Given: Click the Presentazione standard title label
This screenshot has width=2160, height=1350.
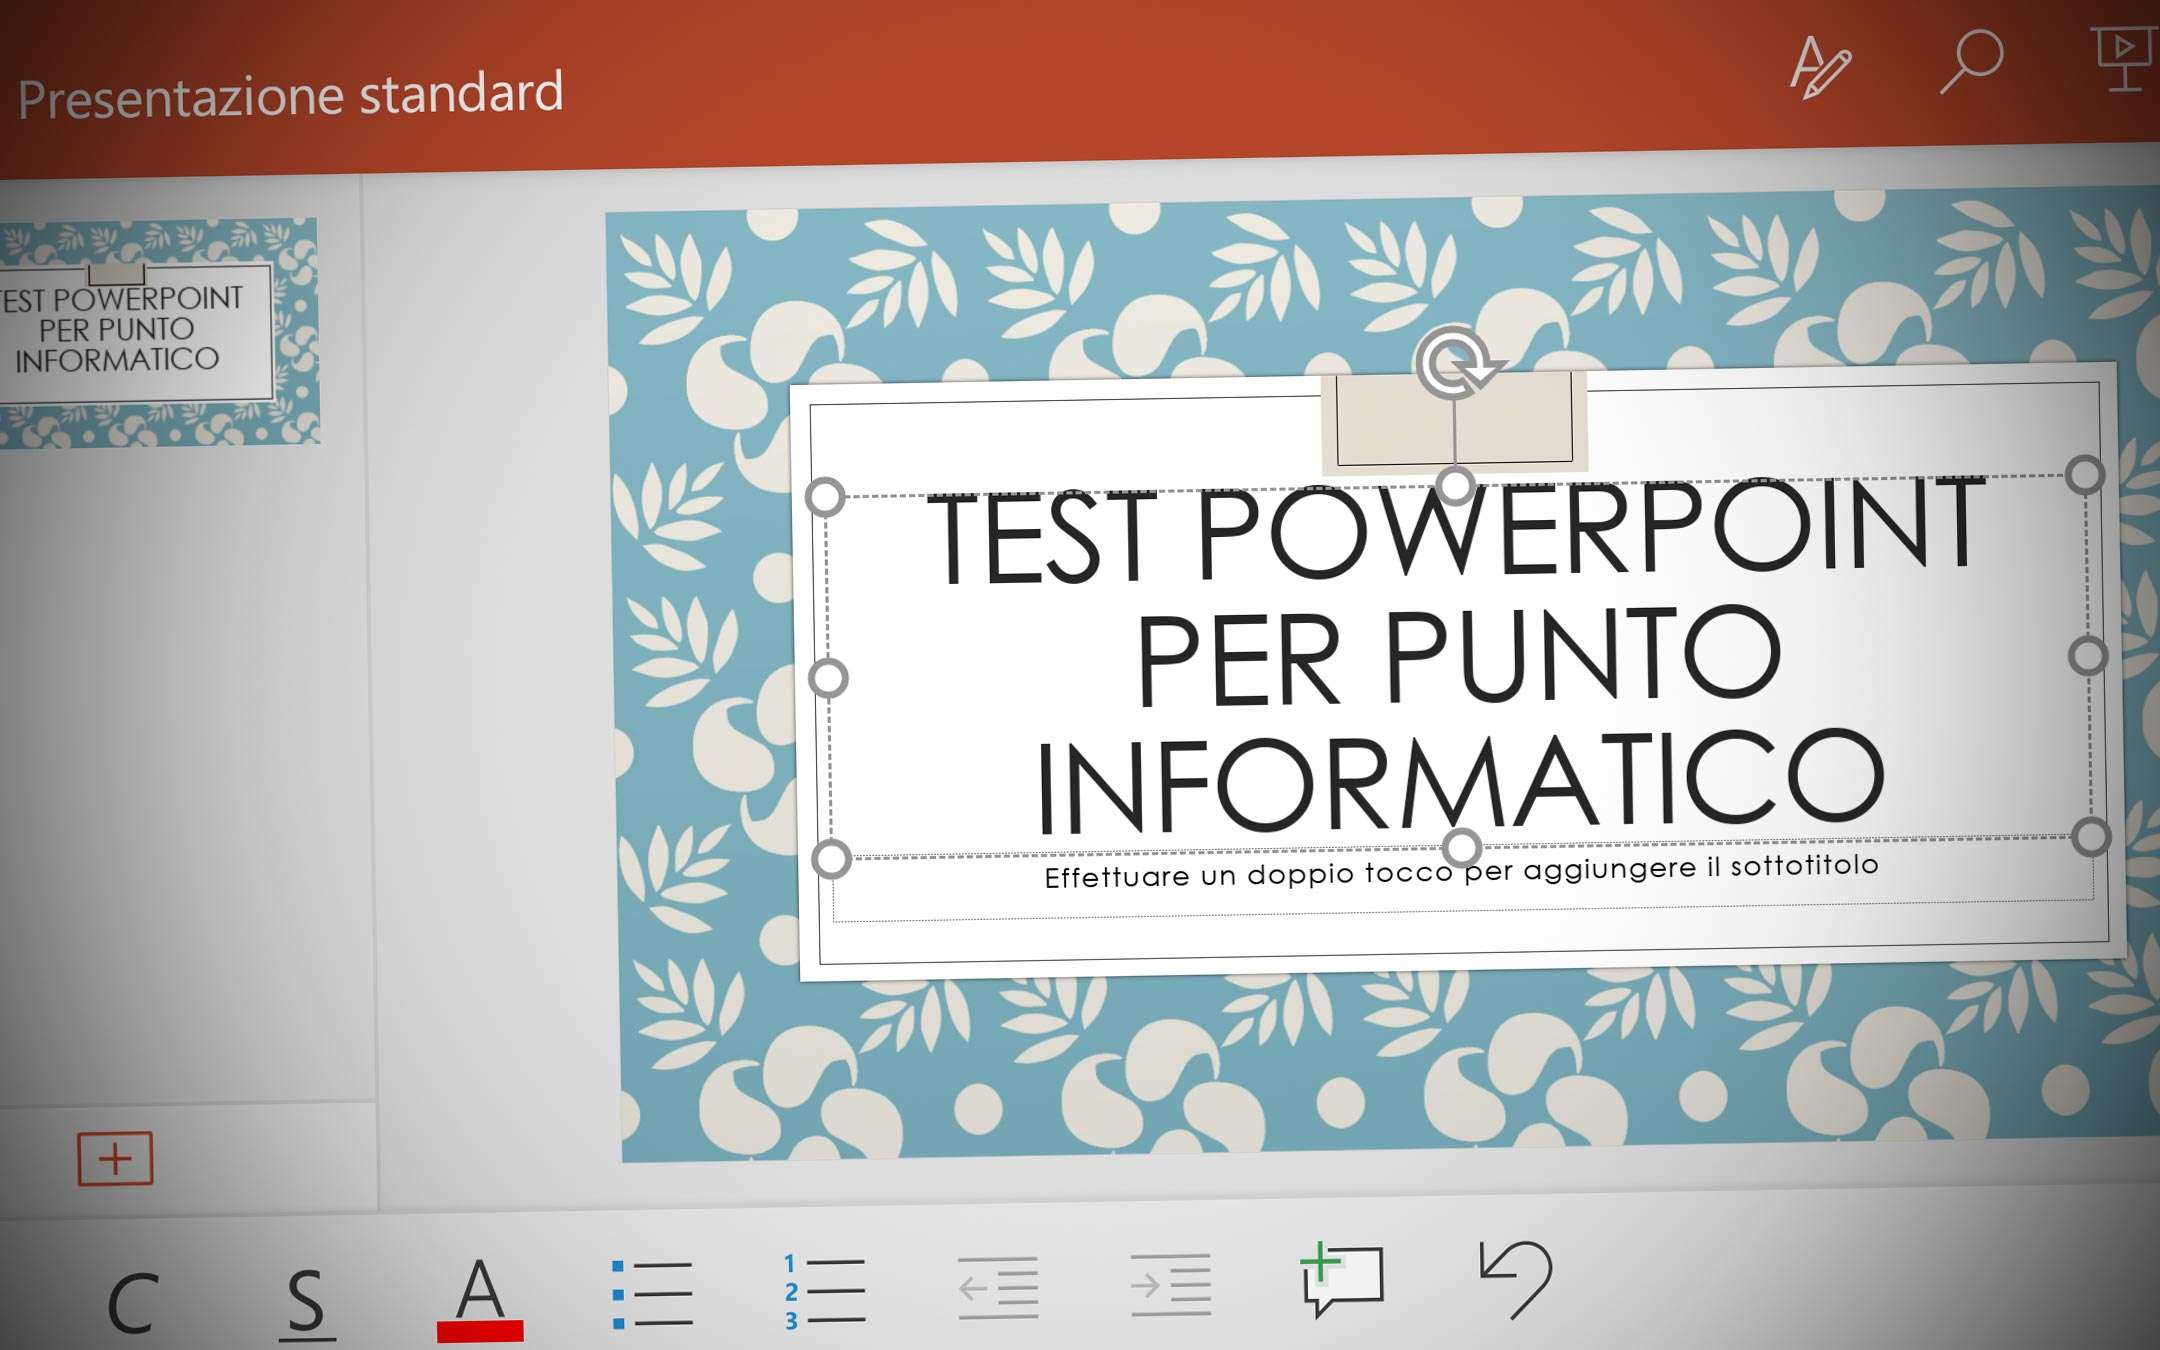Looking at the screenshot, I should (x=290, y=93).
